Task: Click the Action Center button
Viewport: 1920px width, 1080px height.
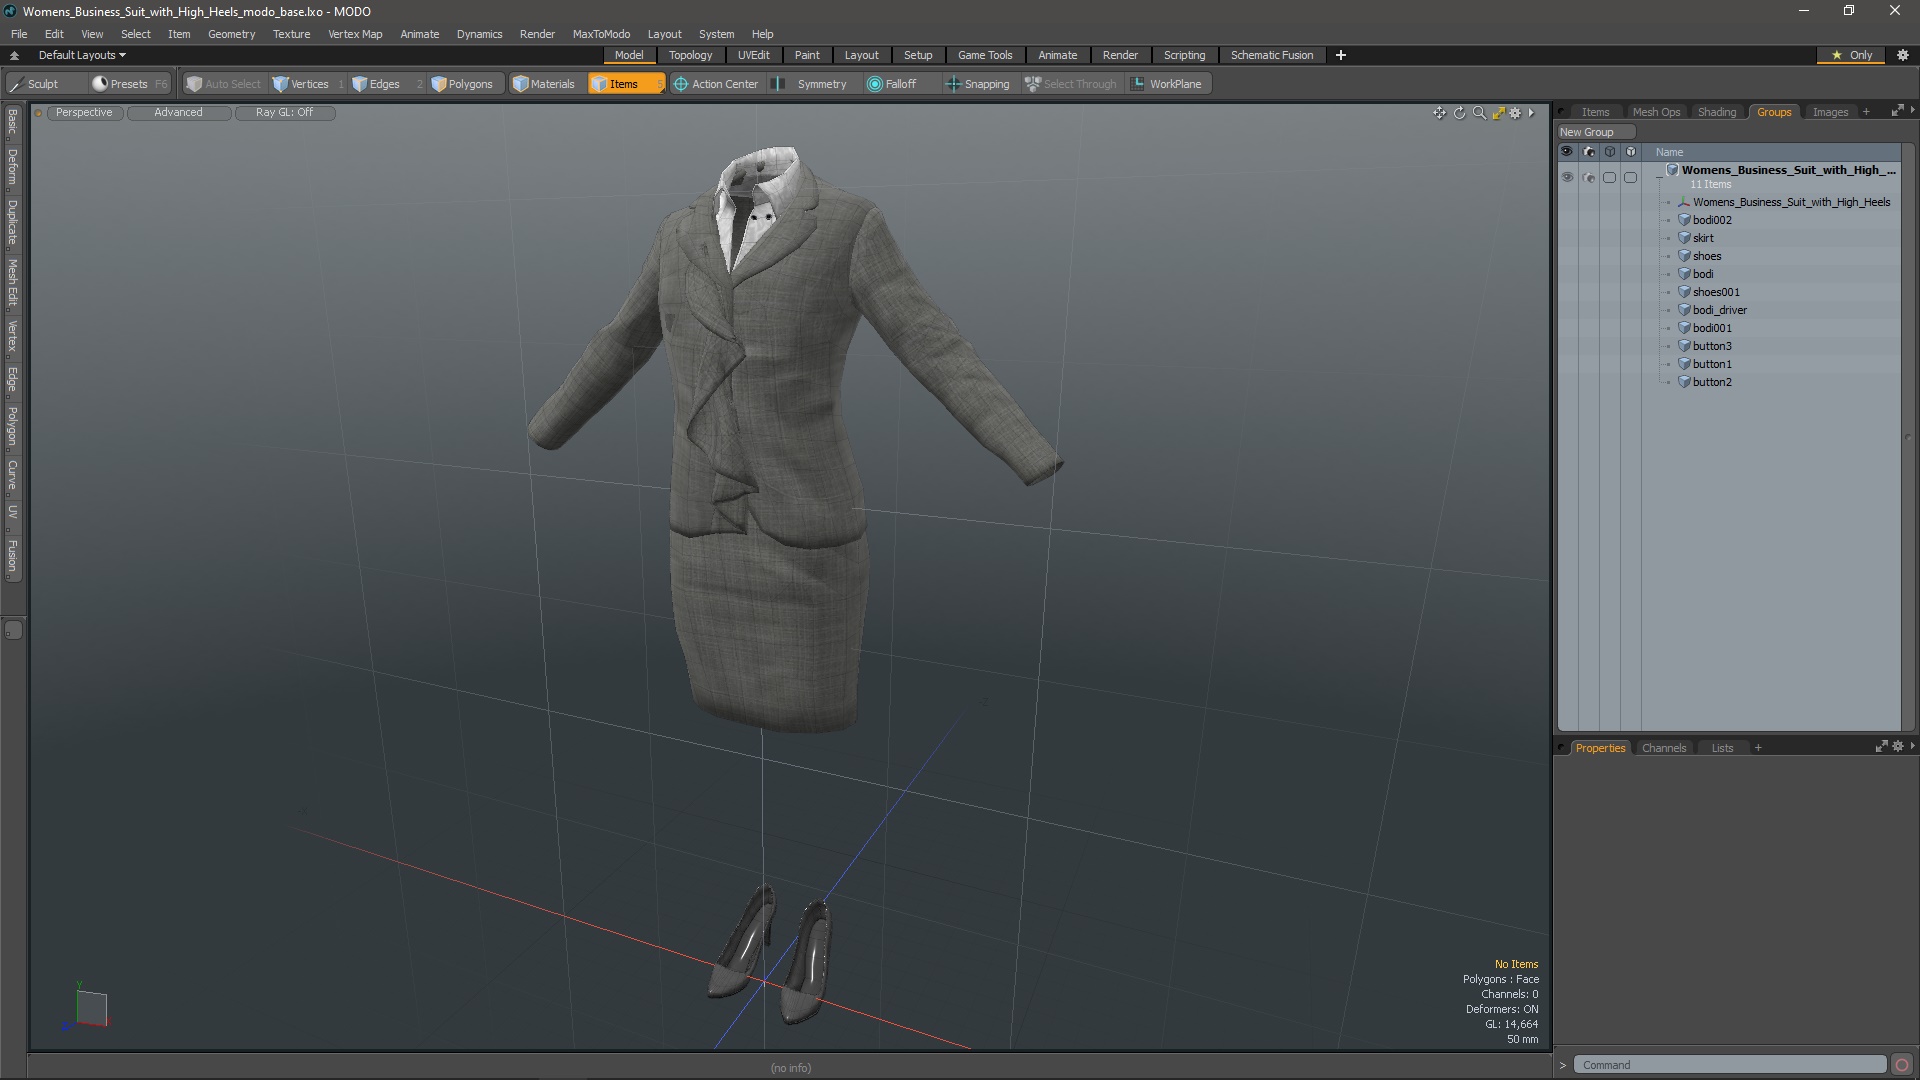Action: click(715, 84)
